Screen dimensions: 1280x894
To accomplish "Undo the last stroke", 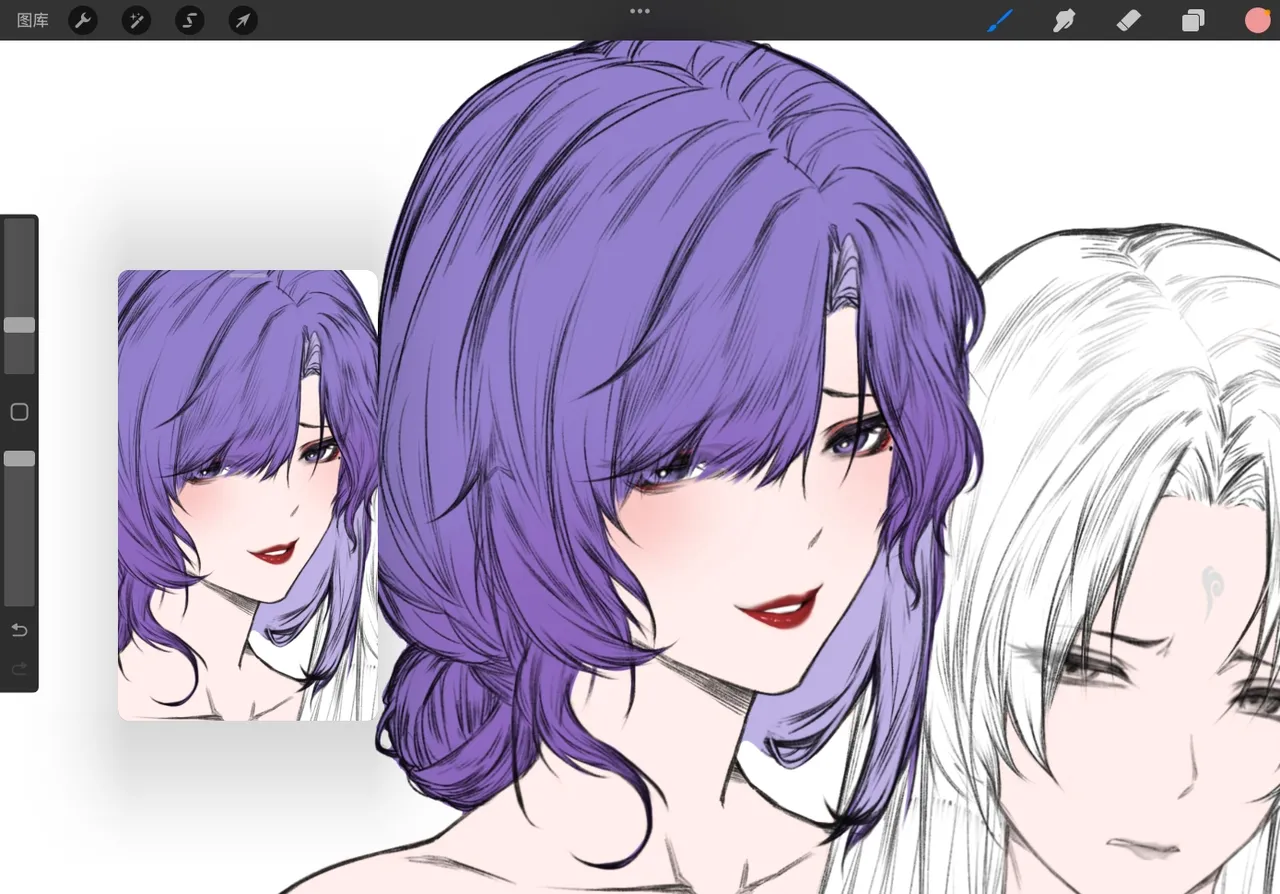I will click(19, 630).
